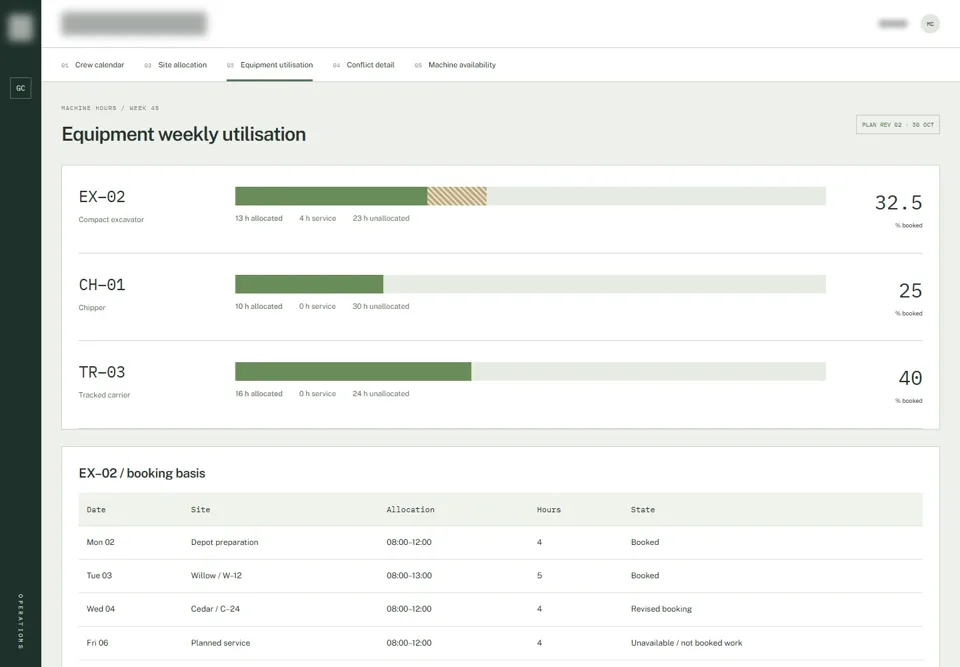Click the EX-02 hatched service bar segment

457,196
